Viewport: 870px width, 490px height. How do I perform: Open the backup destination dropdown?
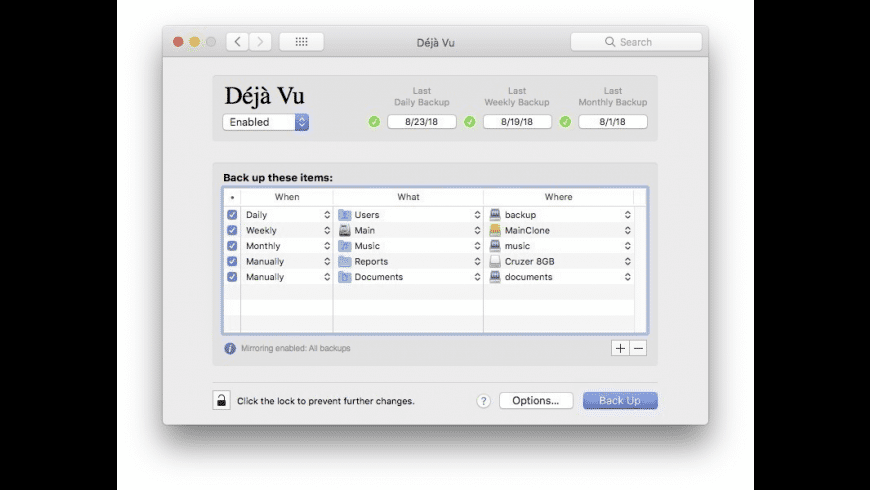coord(559,215)
